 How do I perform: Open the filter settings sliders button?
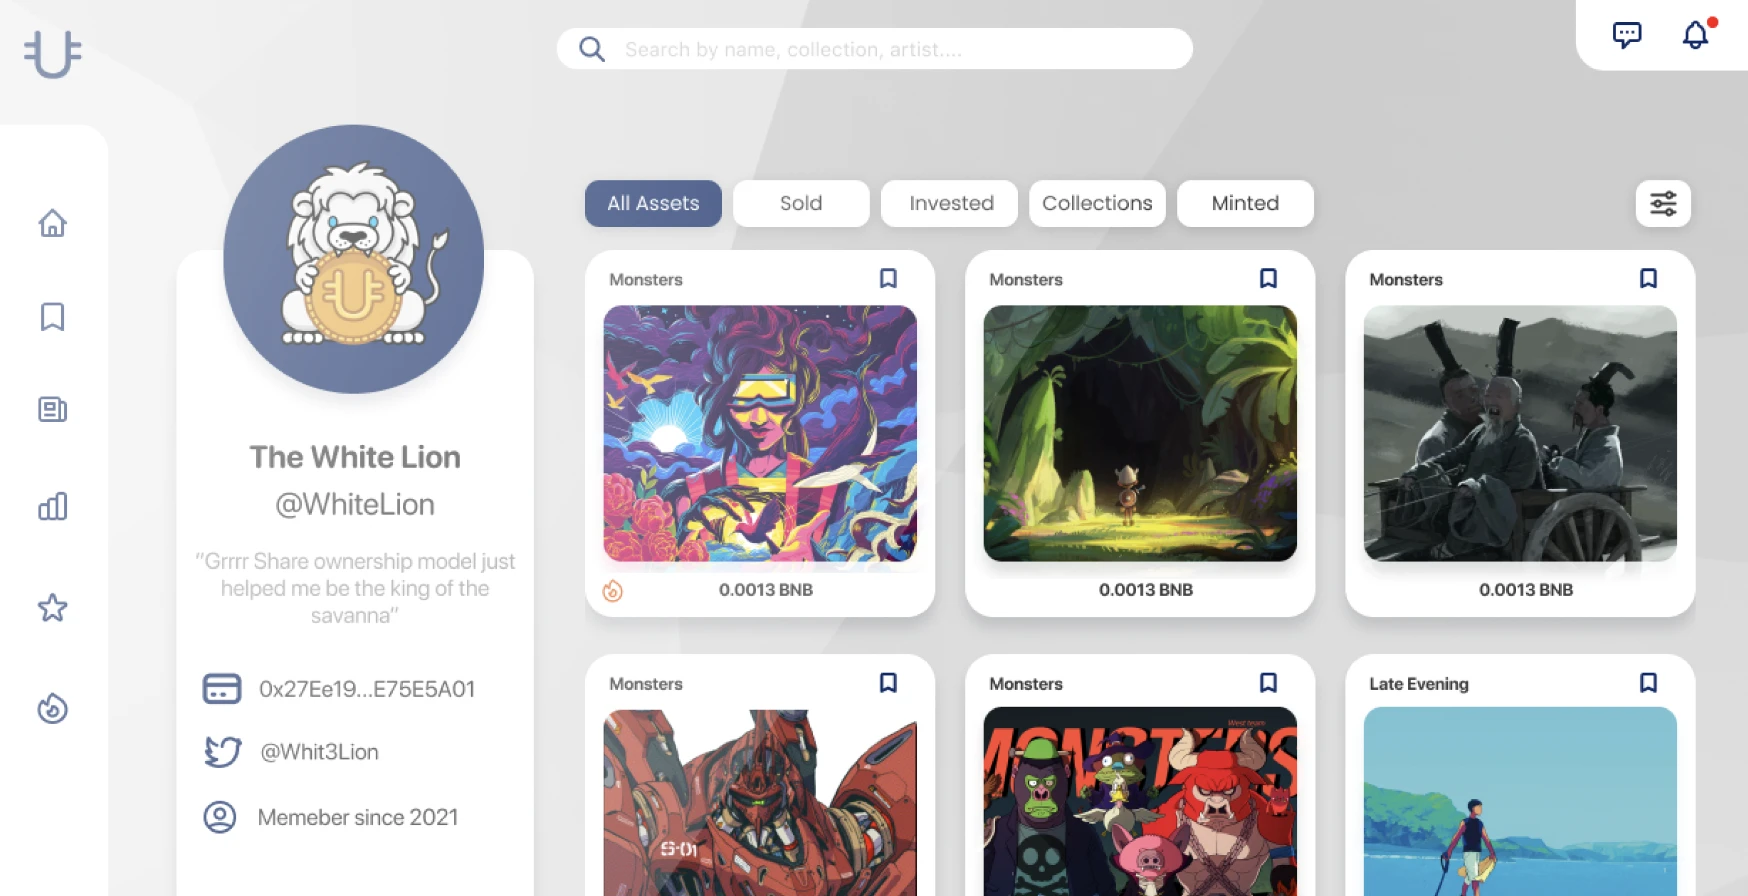coord(1663,203)
